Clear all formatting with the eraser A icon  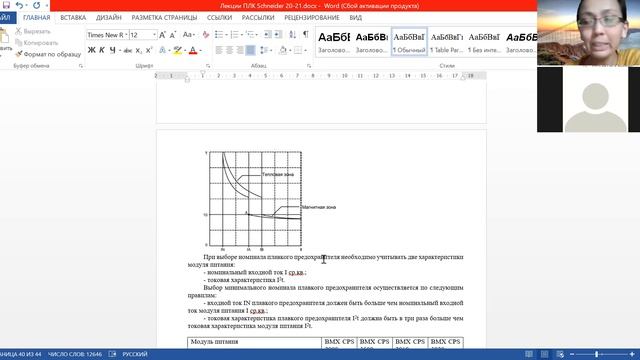point(206,35)
